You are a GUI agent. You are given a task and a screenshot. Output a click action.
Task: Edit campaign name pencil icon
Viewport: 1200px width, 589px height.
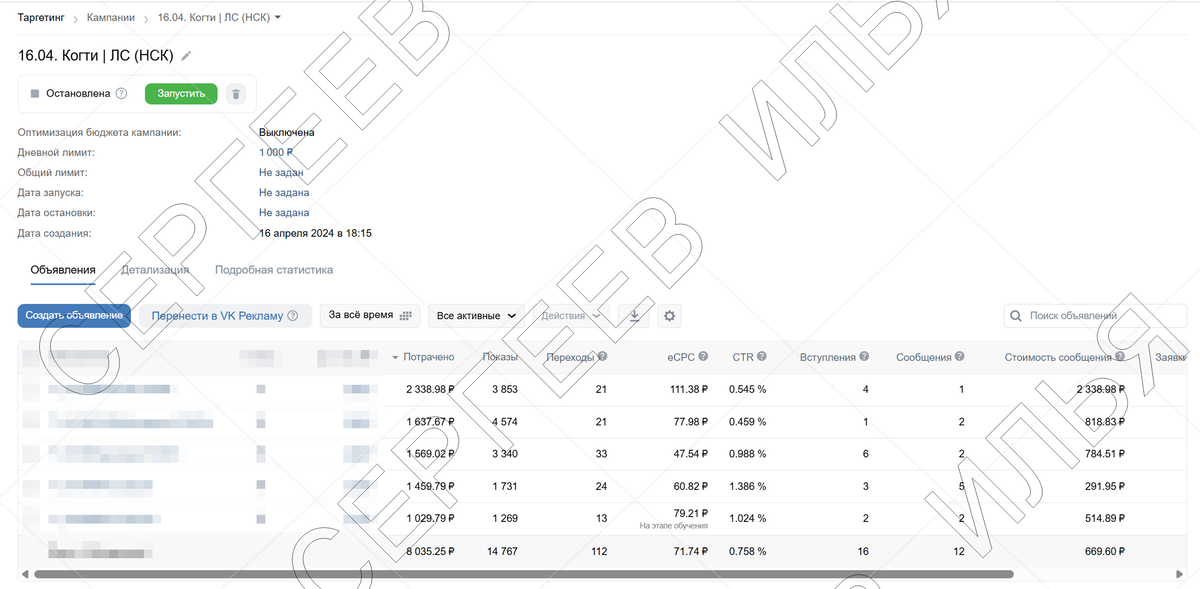tap(186, 56)
